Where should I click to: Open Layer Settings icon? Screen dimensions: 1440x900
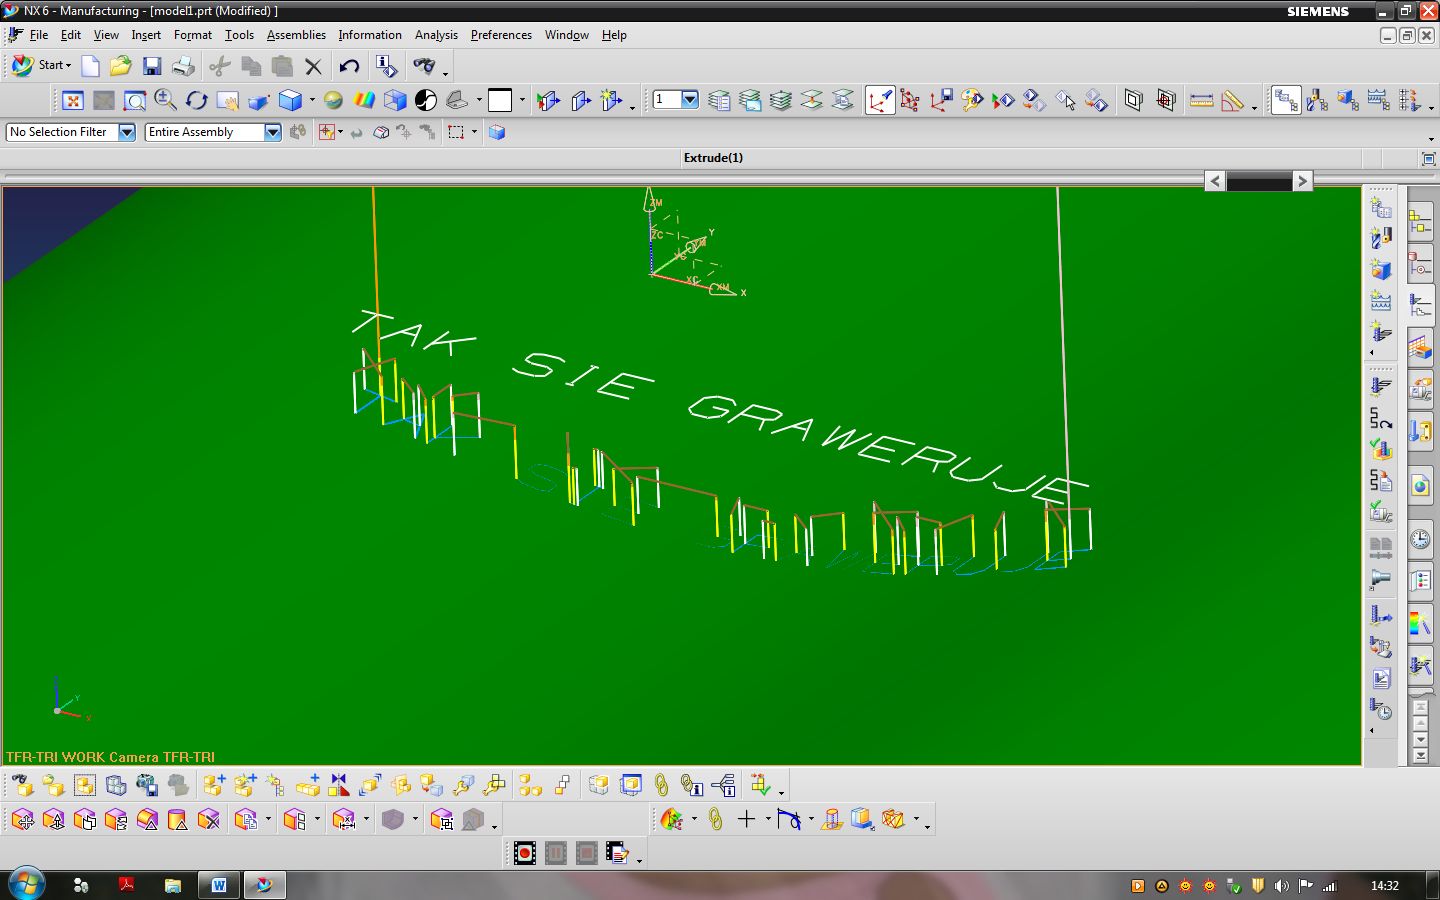point(719,100)
